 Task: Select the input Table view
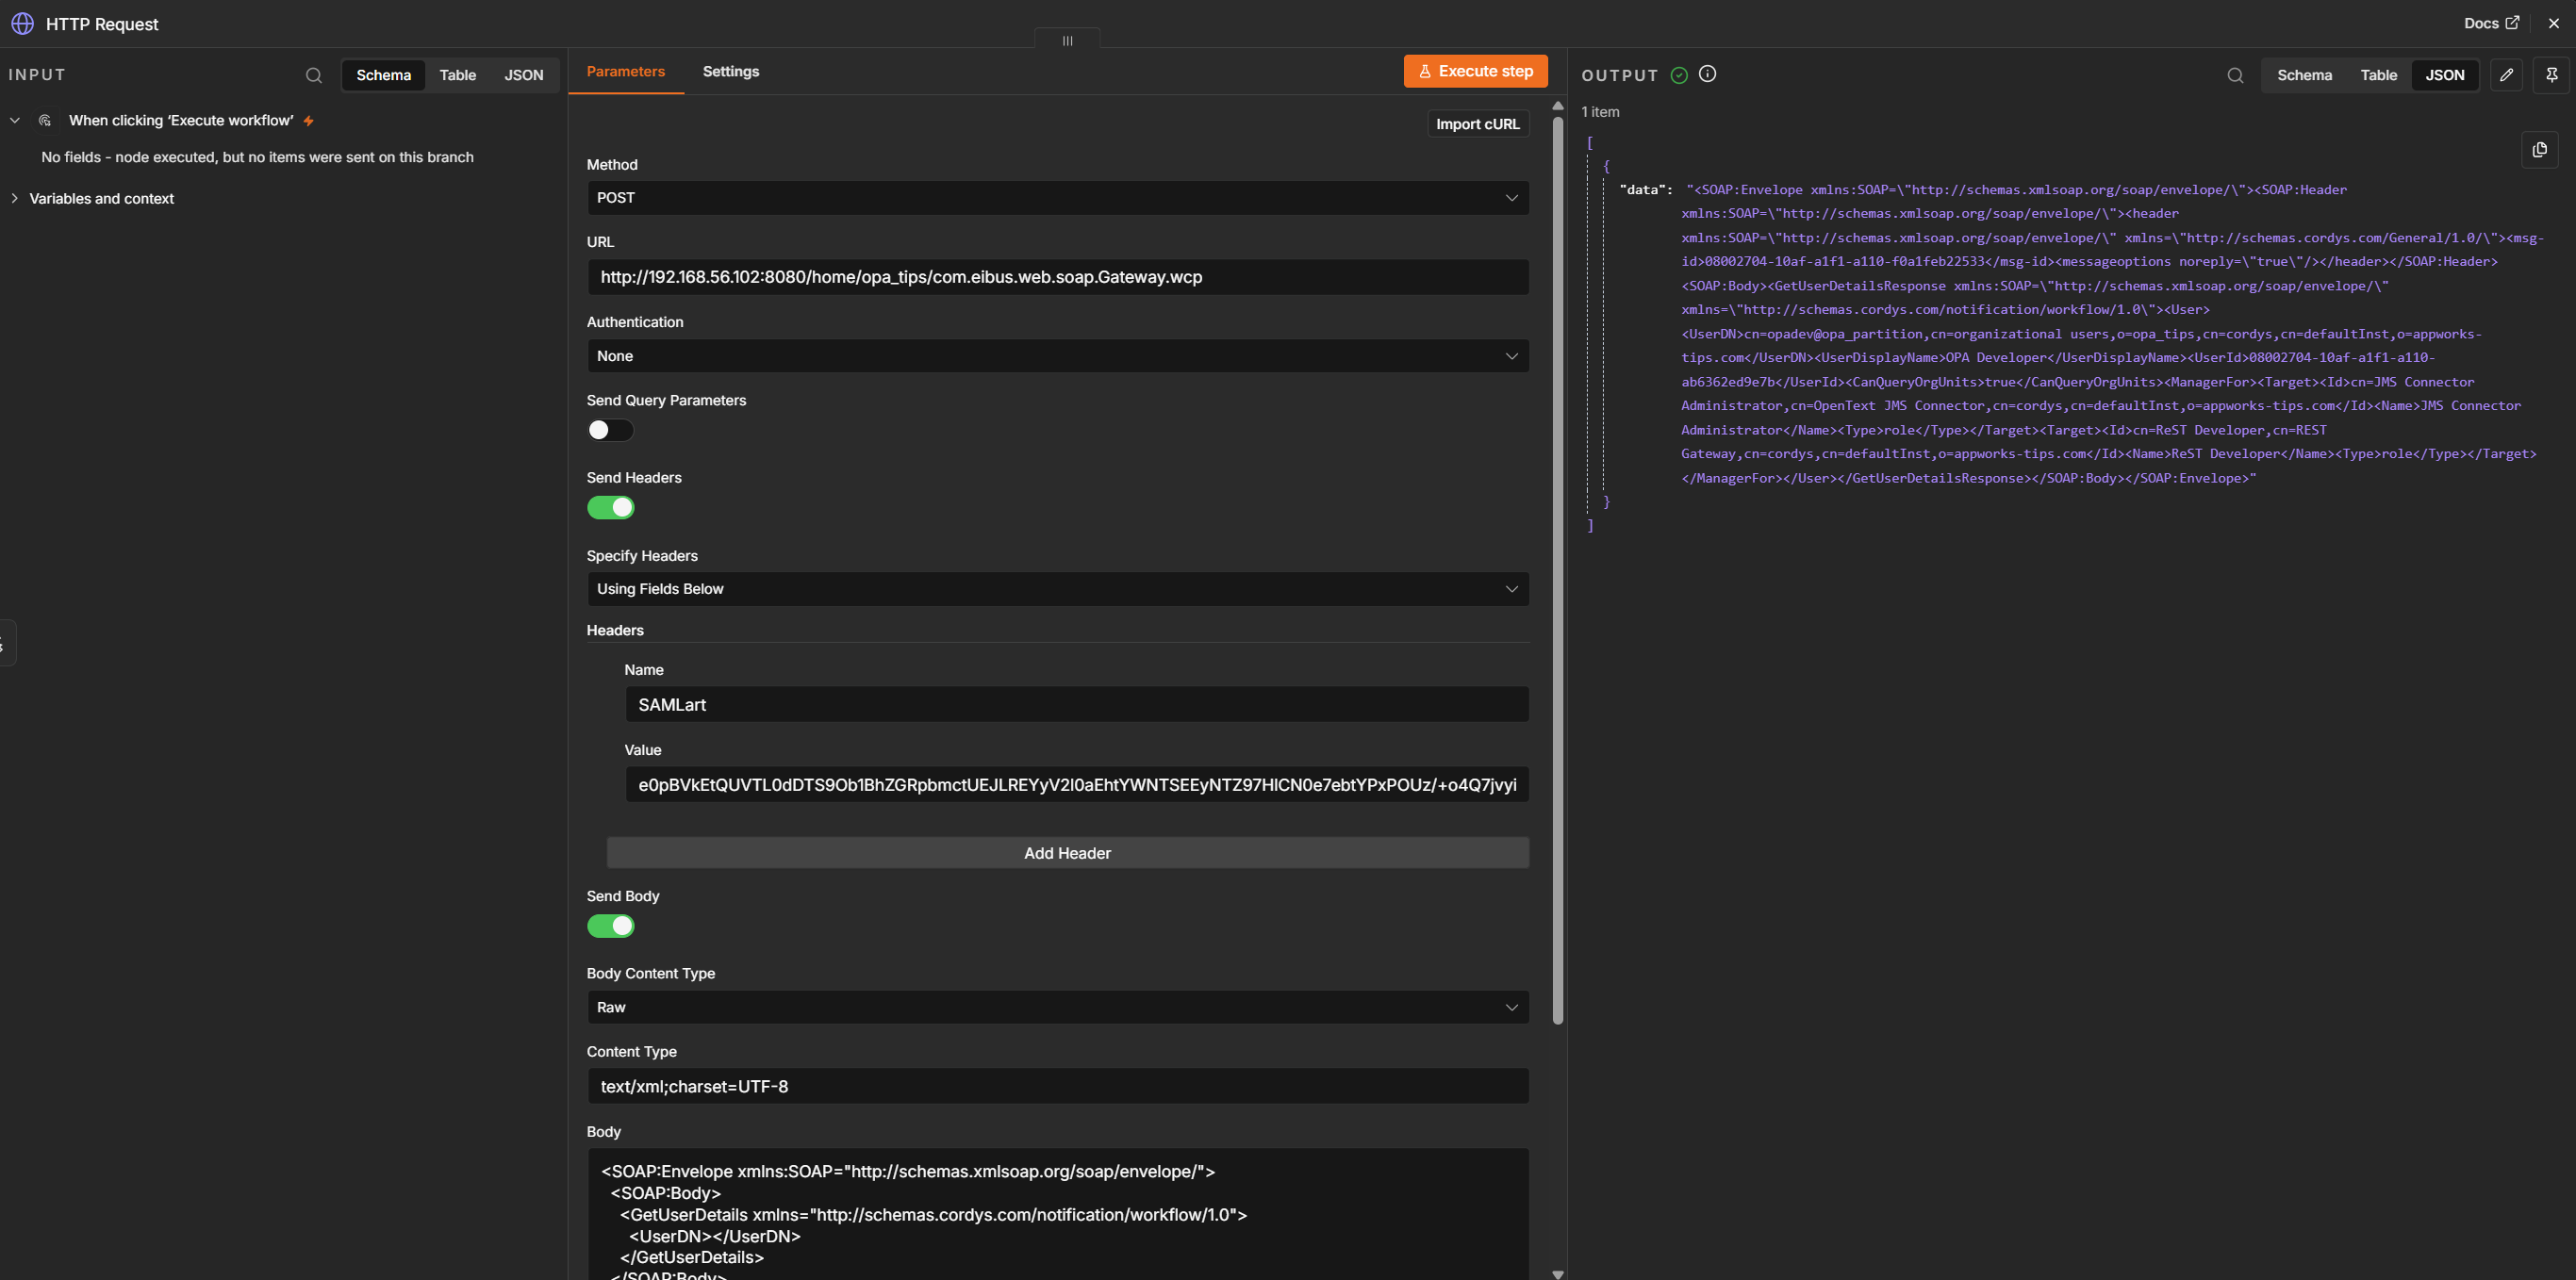[457, 75]
